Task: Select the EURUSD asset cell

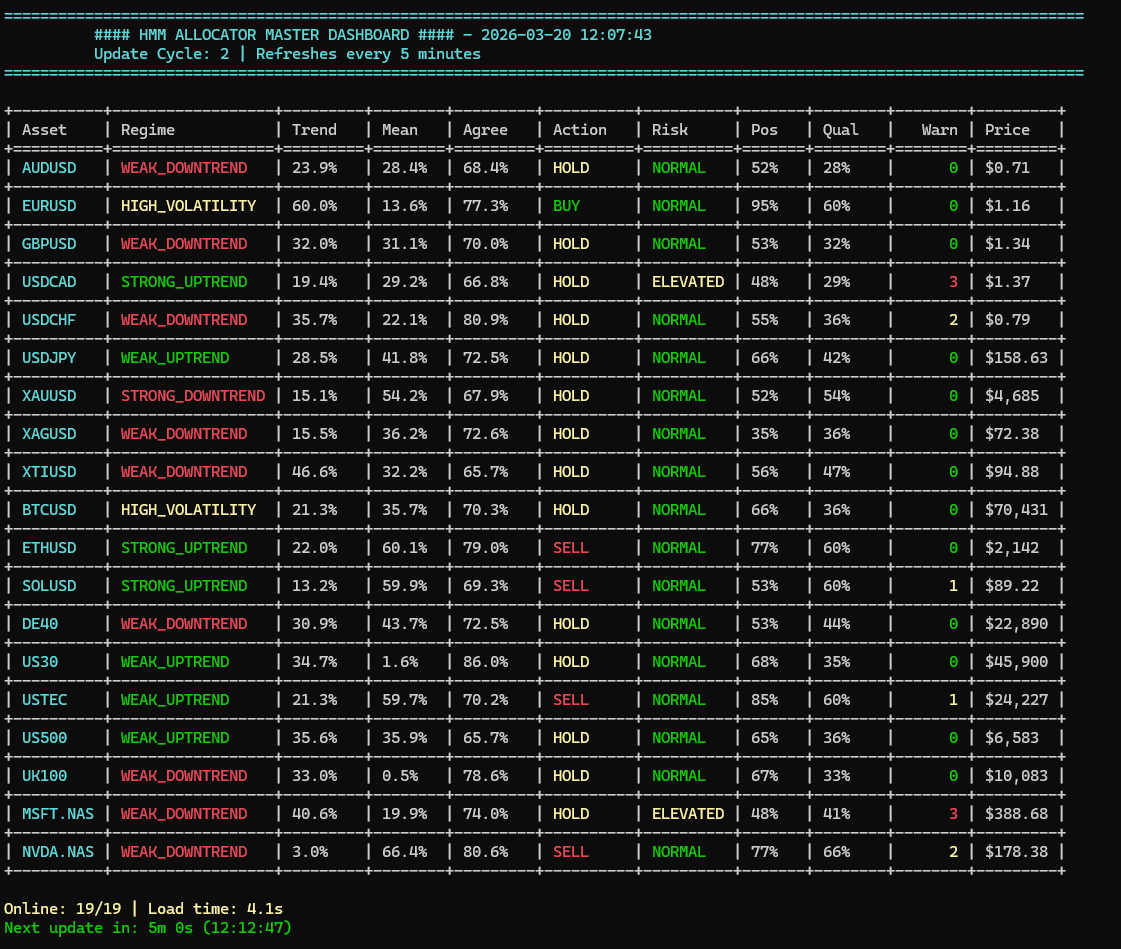Action: click(49, 206)
